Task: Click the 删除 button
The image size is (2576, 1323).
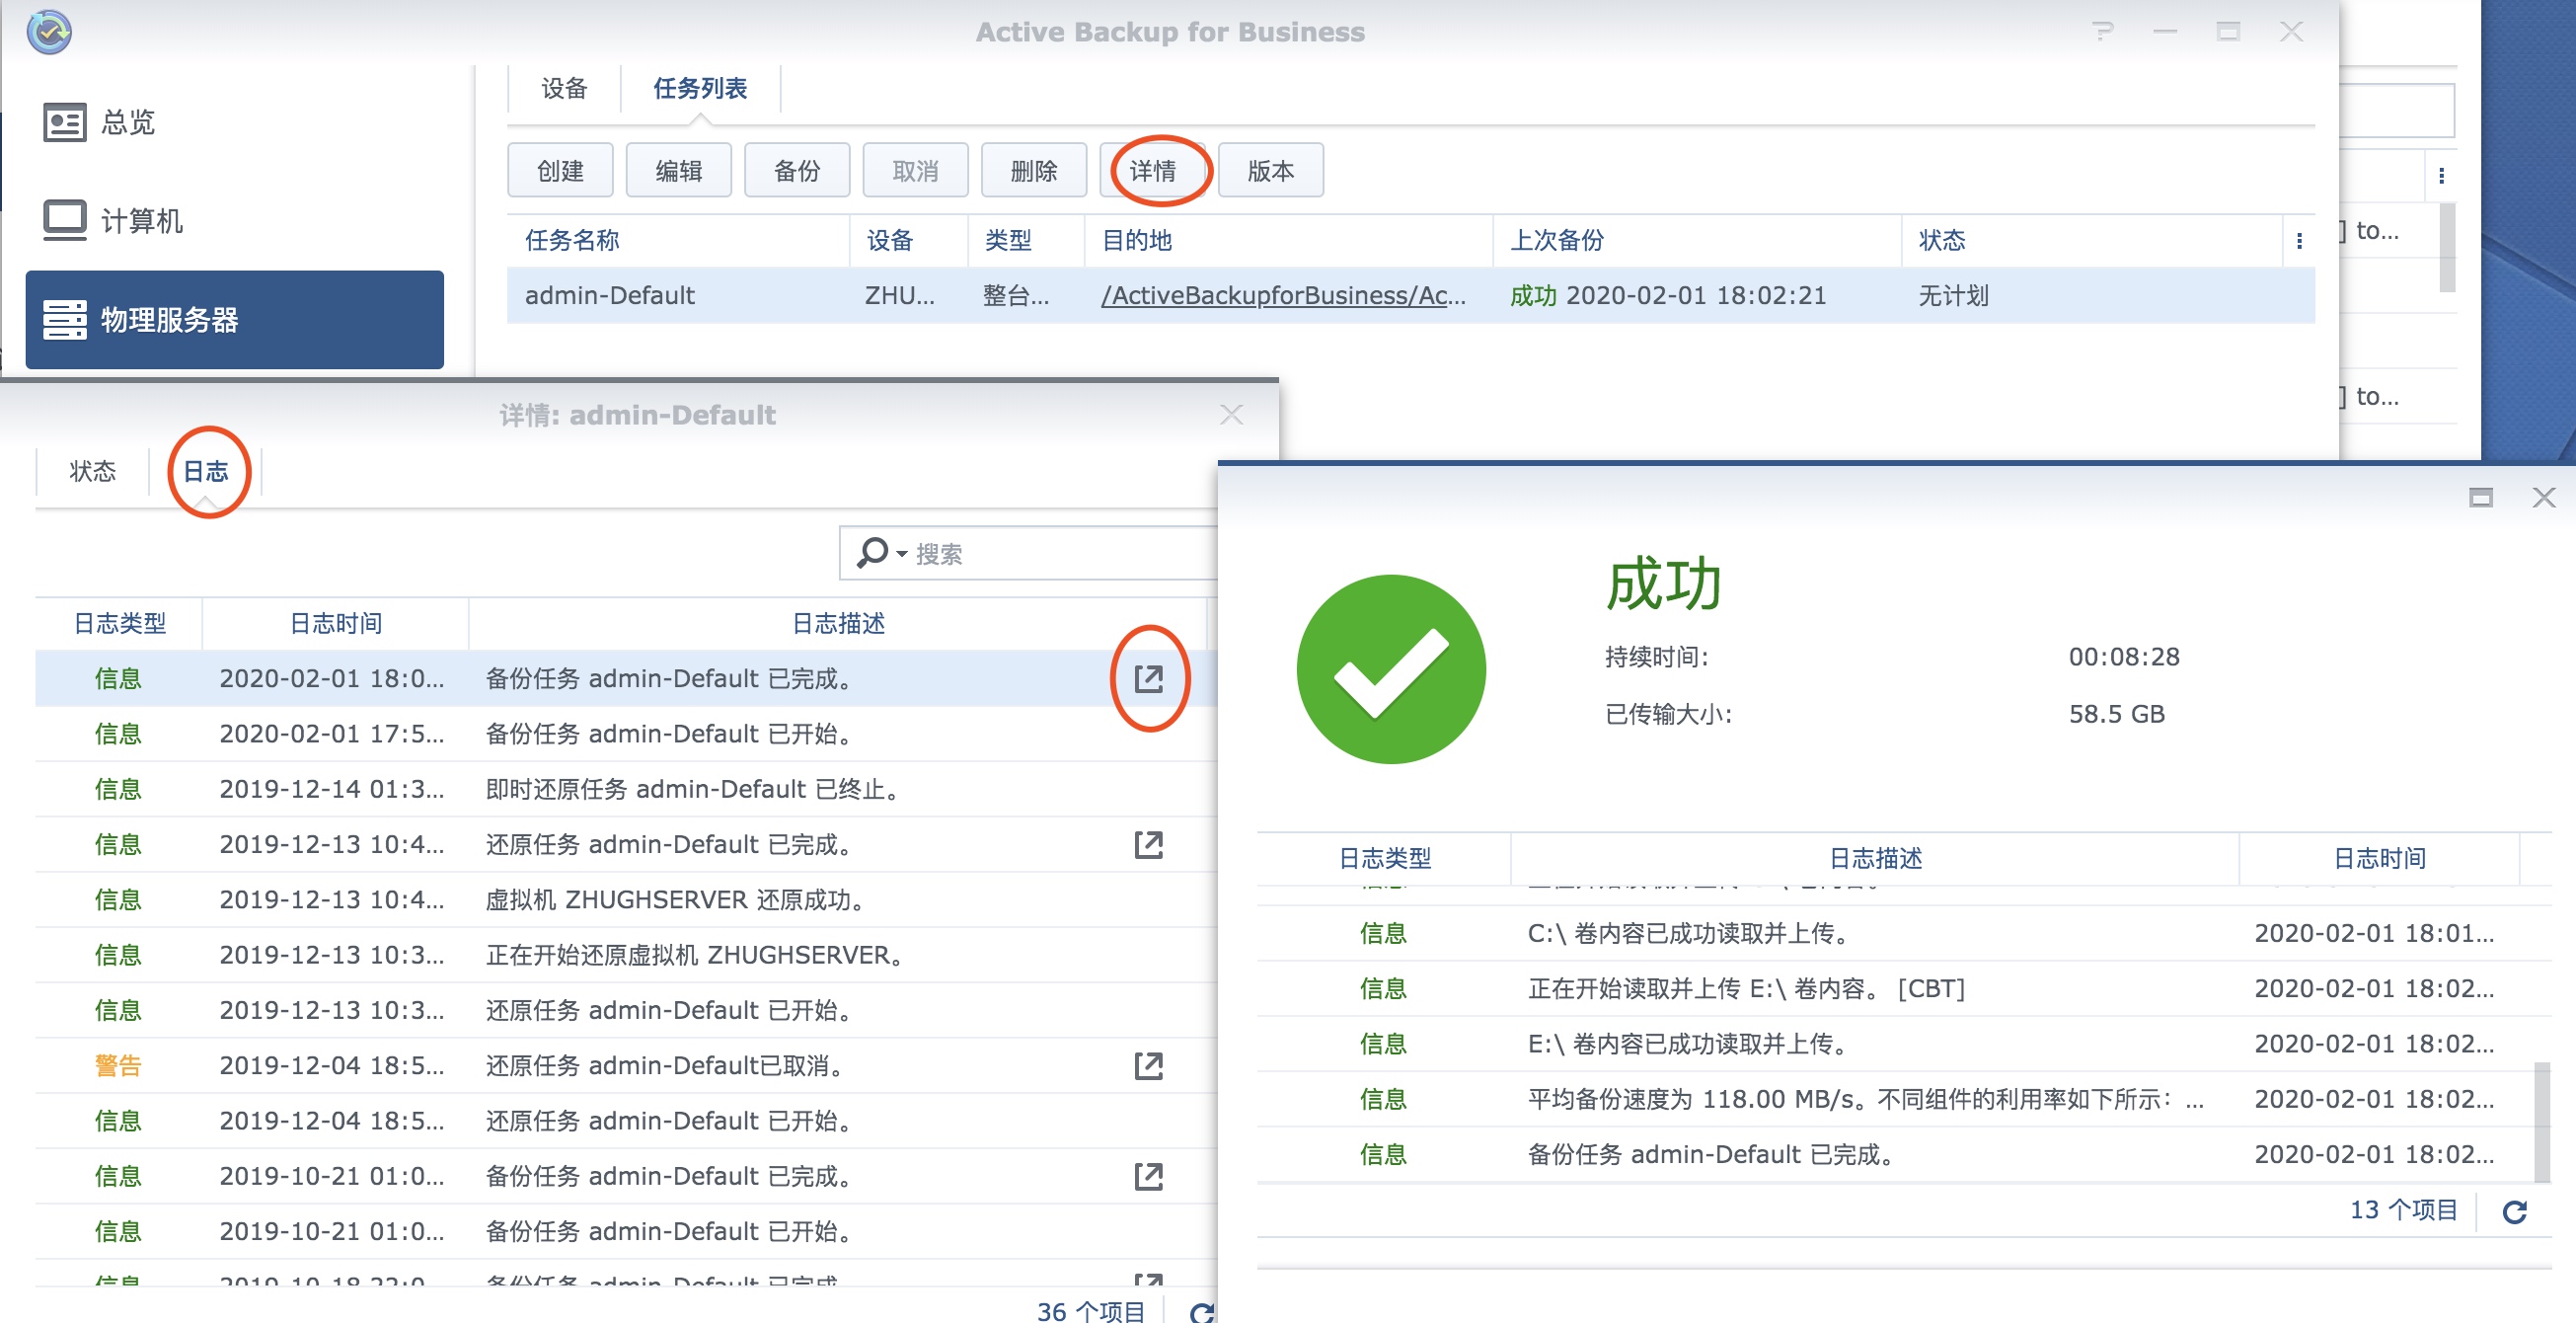Action: [1034, 171]
